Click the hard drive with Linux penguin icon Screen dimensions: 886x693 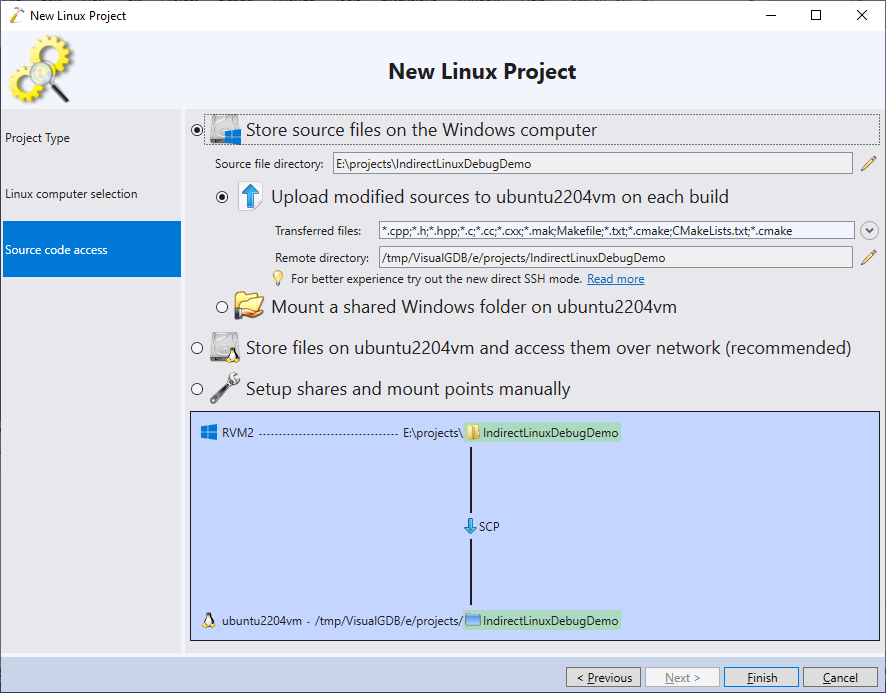tap(225, 347)
